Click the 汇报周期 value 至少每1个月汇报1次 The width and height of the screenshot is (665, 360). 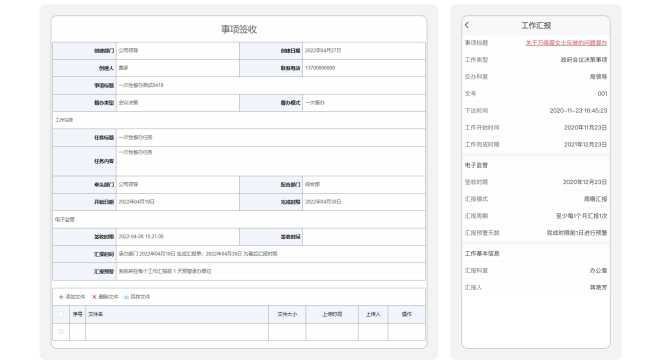coord(581,216)
